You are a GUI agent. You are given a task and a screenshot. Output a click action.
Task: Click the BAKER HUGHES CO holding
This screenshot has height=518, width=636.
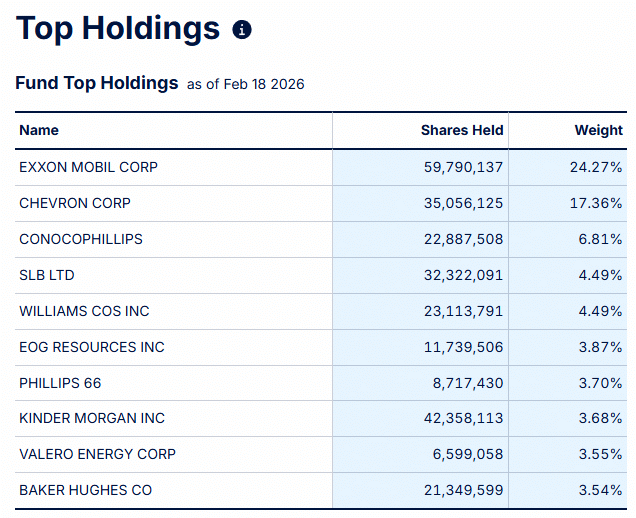[x=86, y=490]
